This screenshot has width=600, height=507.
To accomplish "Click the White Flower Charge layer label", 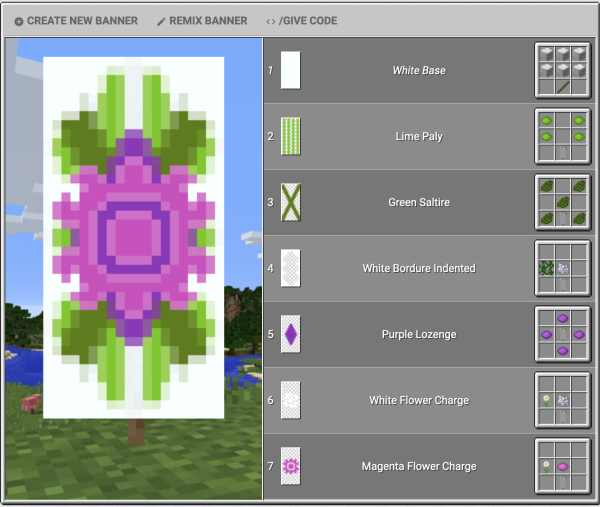I will coord(418,401).
